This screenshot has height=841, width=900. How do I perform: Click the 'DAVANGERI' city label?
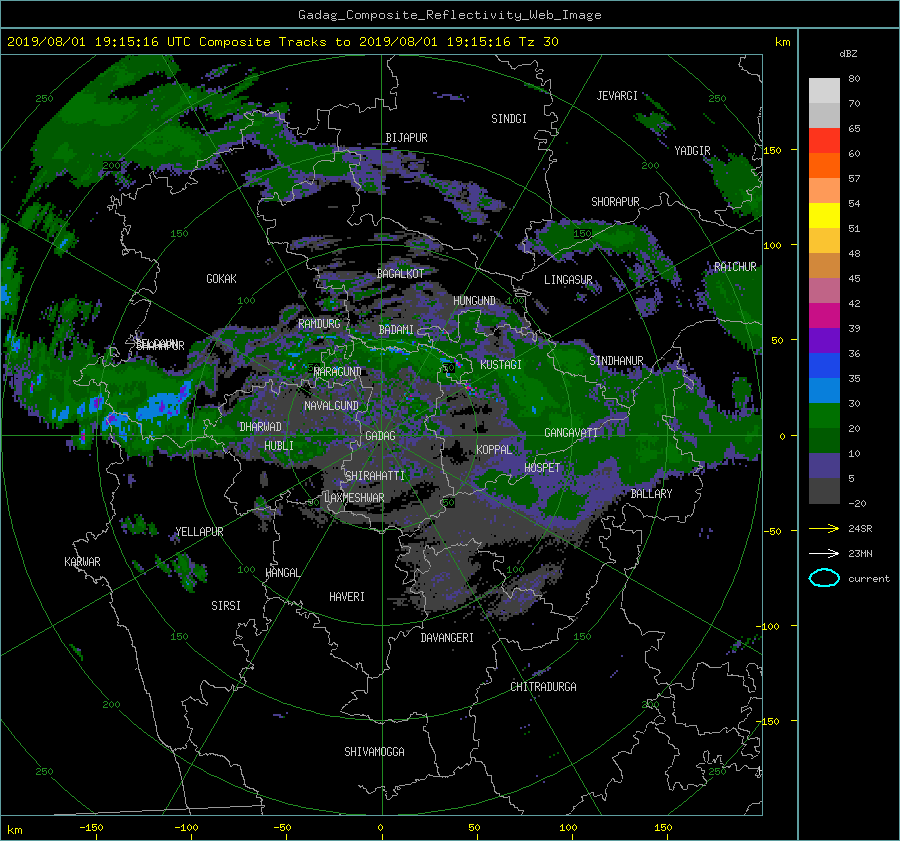447,638
